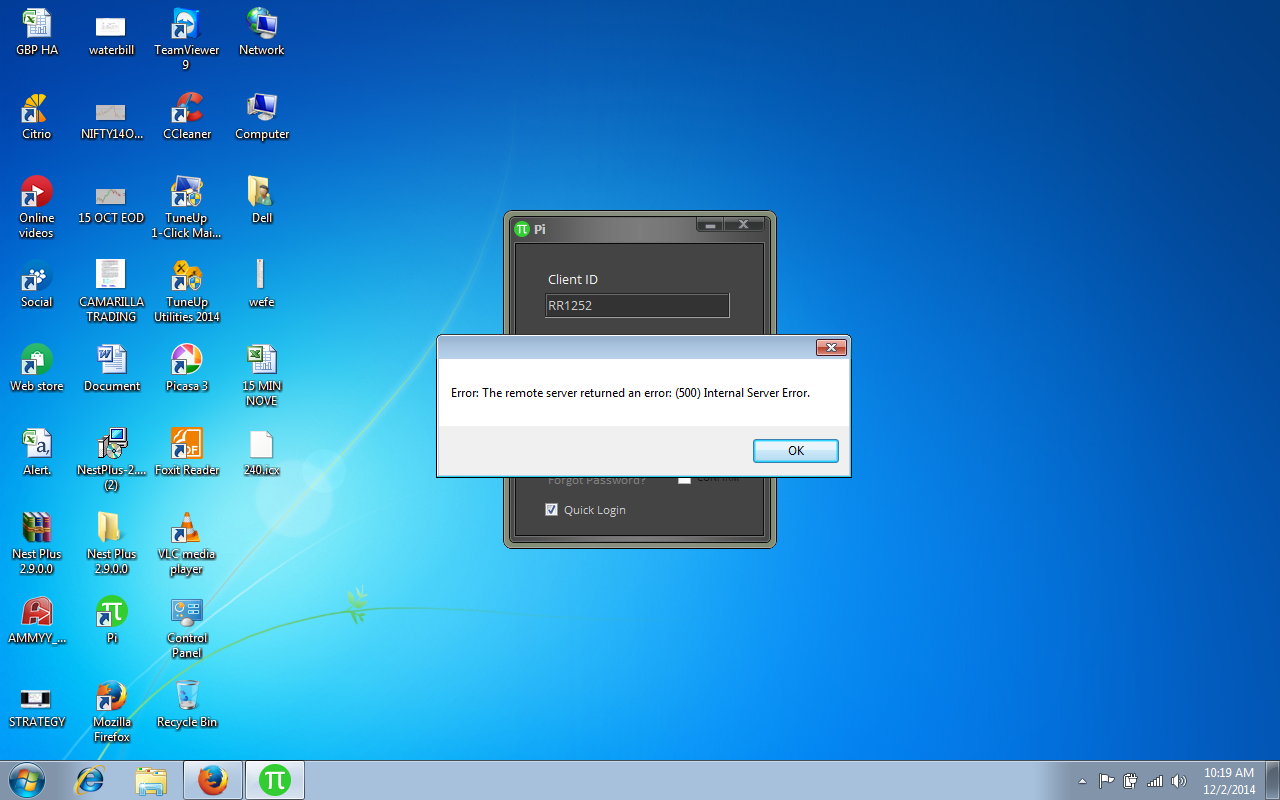The image size is (1280, 800).
Task: Launch Mozilla Firefox from the desktop
Action: pos(111,712)
